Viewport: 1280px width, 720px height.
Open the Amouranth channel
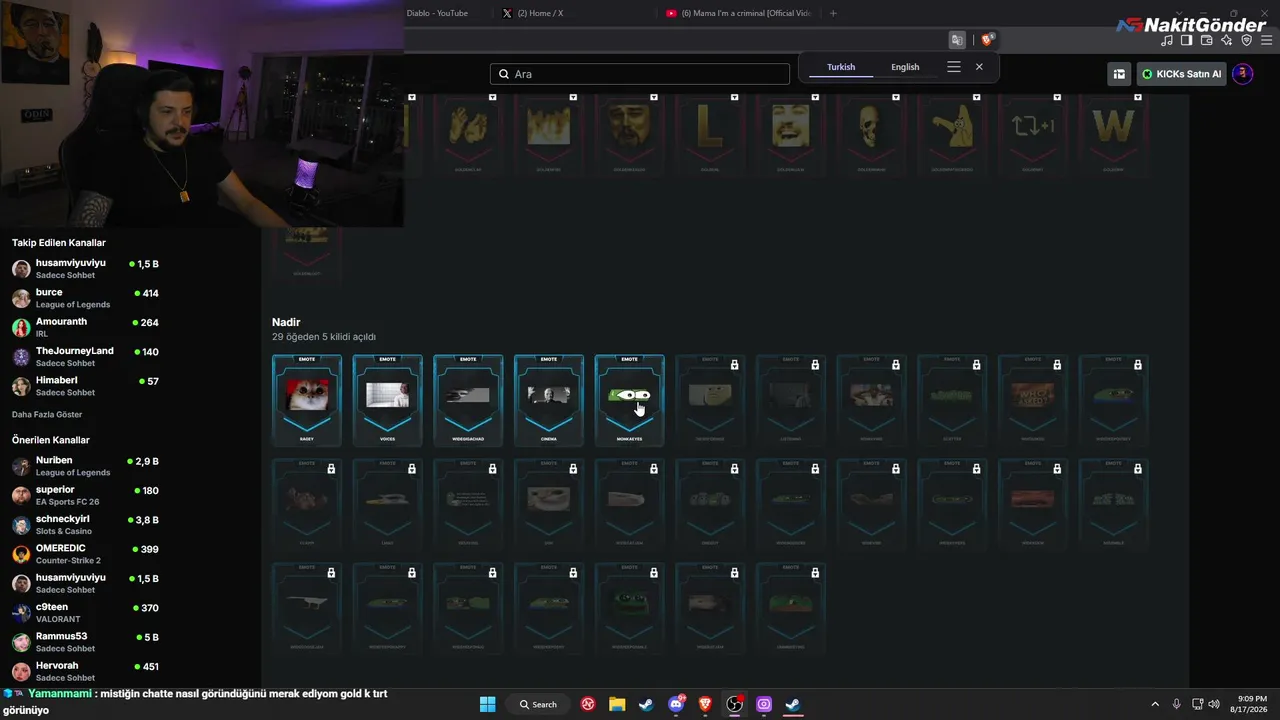point(85,327)
